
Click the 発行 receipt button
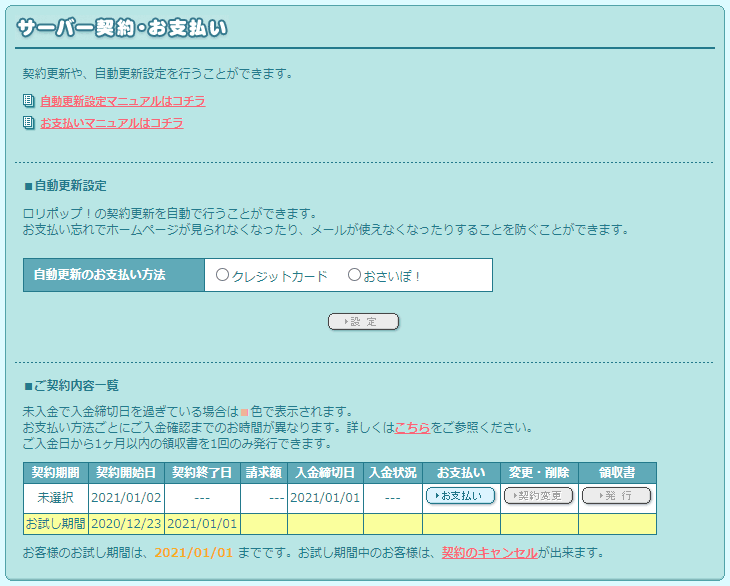point(616,496)
